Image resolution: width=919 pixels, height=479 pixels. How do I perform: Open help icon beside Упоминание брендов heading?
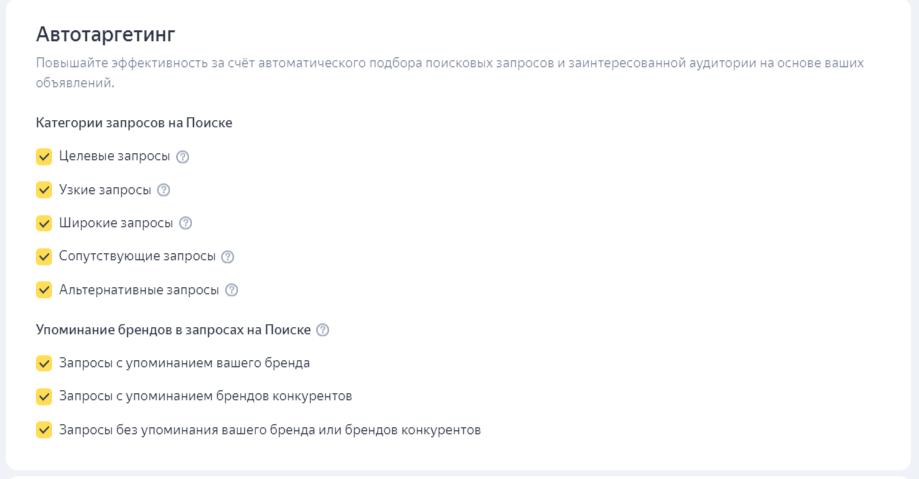[x=322, y=330]
